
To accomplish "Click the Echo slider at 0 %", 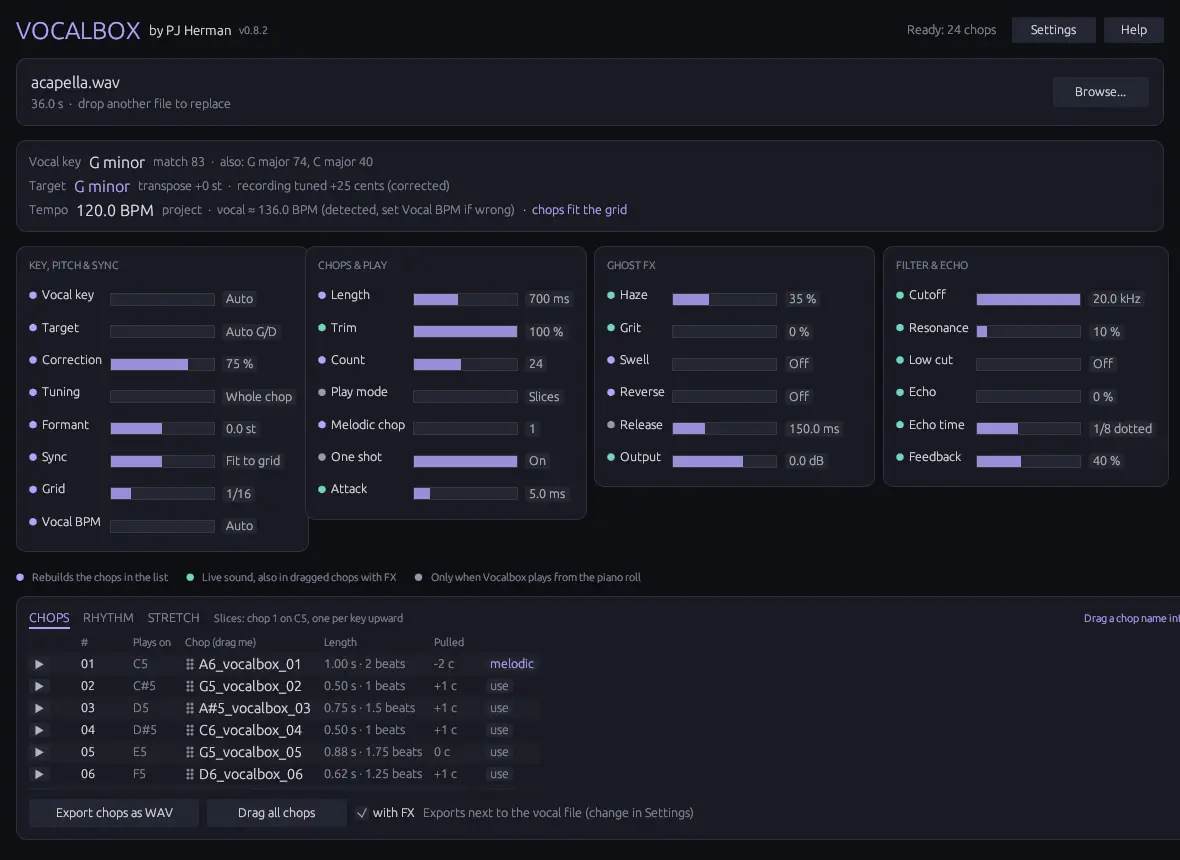I will click(1028, 397).
